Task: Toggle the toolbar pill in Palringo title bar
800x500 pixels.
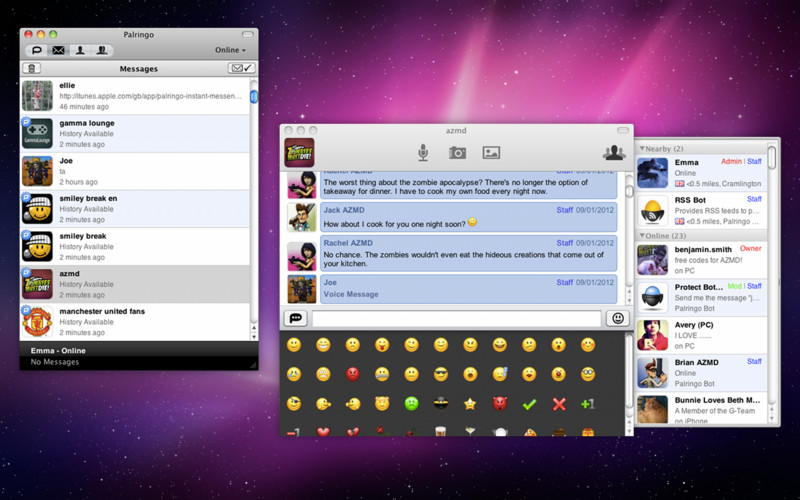Action: click(247, 34)
